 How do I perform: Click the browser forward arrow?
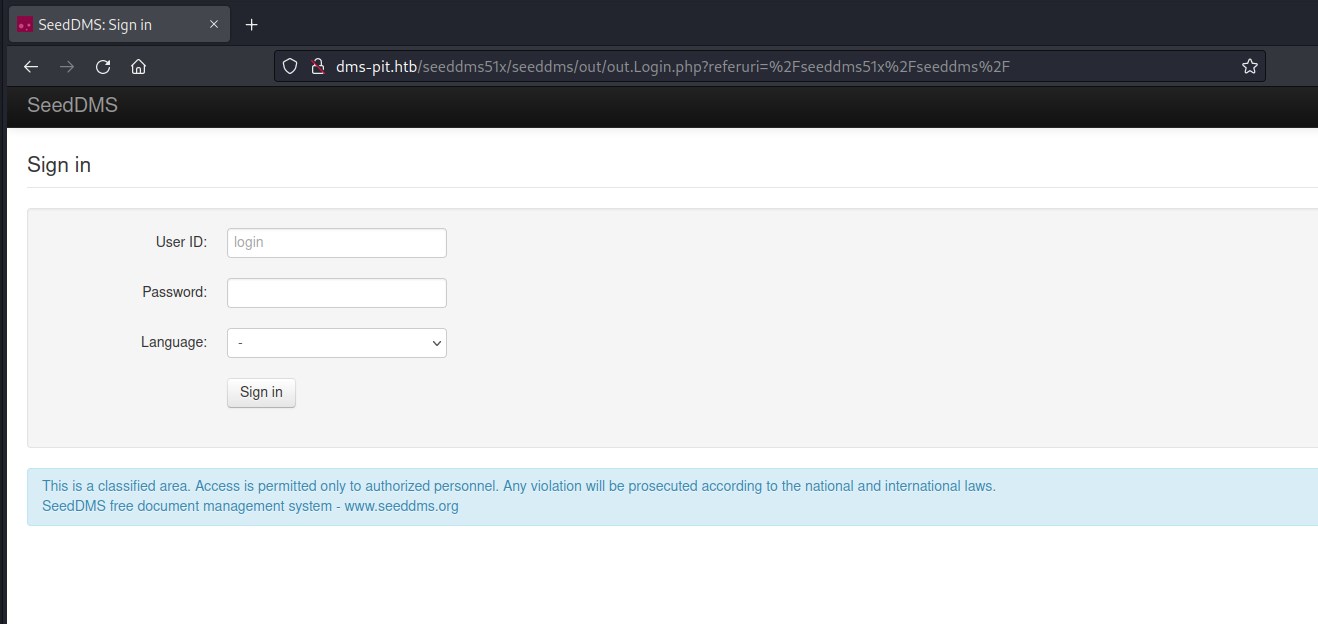[x=67, y=67]
